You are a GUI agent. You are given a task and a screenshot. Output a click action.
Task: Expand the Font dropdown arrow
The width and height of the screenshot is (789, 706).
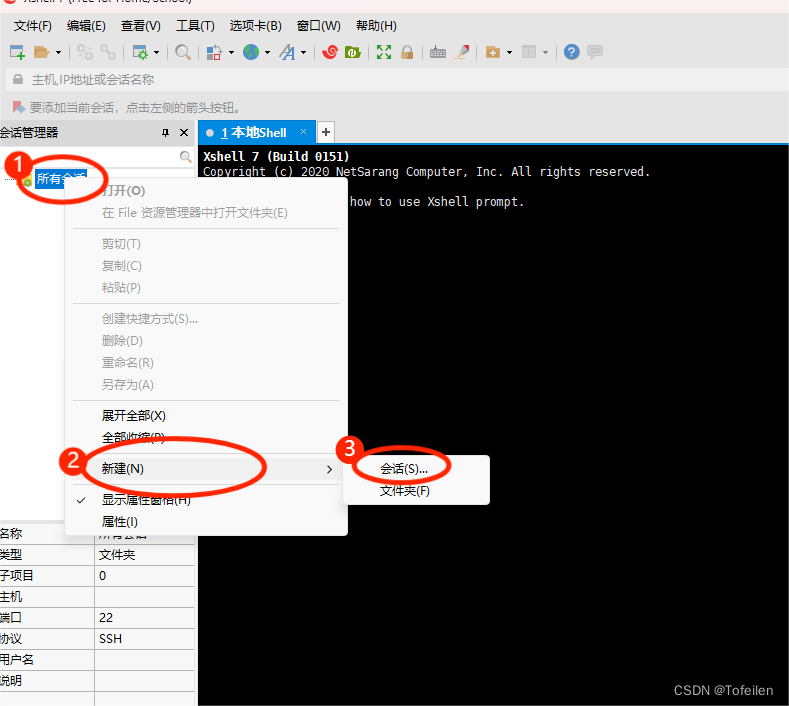(303, 52)
